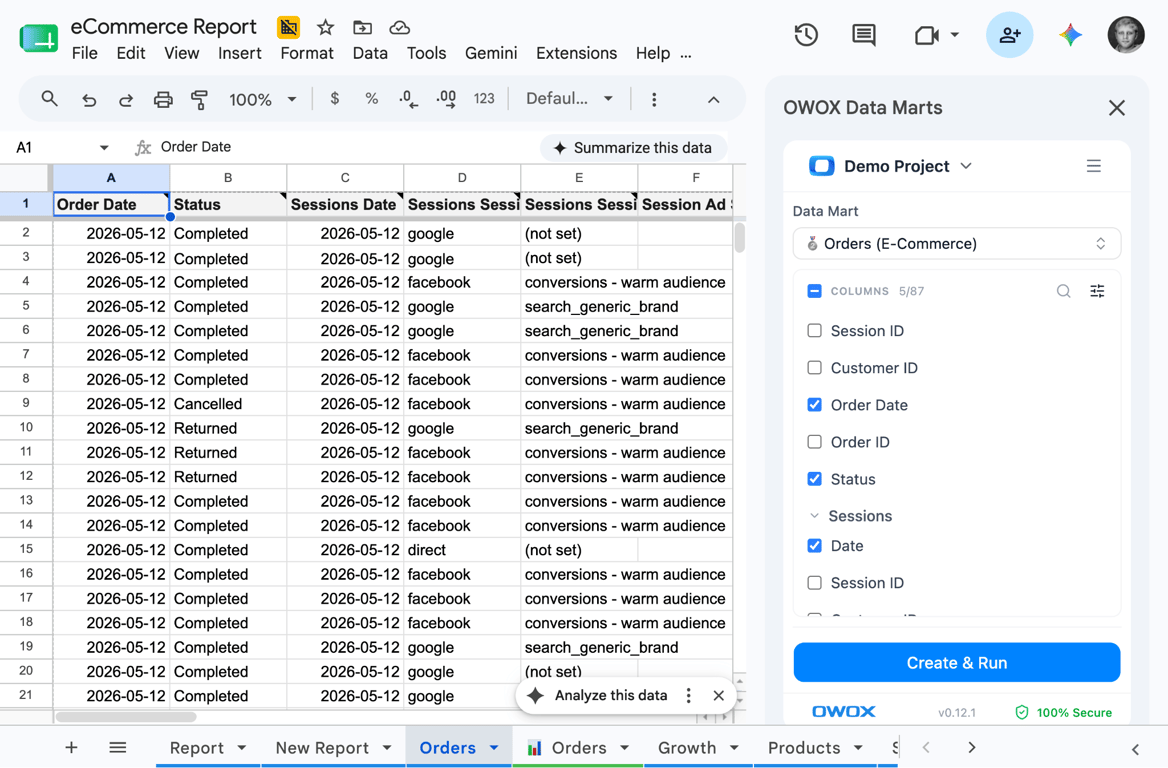Switch to the Products sheet tab
The image size is (1168, 768).
tap(804, 748)
